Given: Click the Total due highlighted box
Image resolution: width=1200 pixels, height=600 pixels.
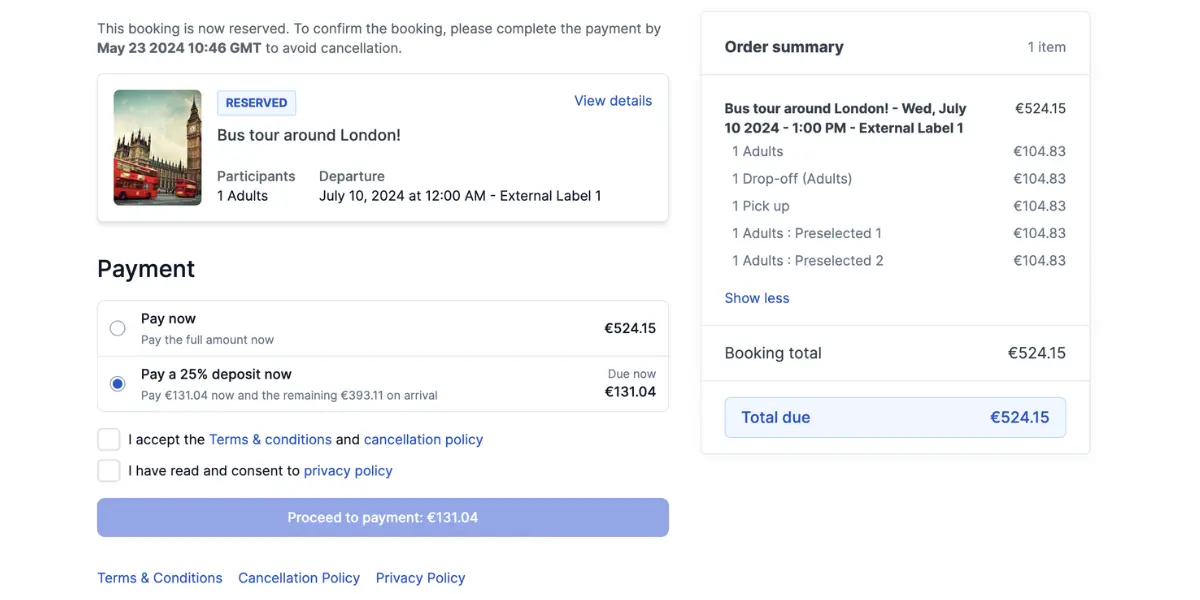Looking at the screenshot, I should click(895, 417).
